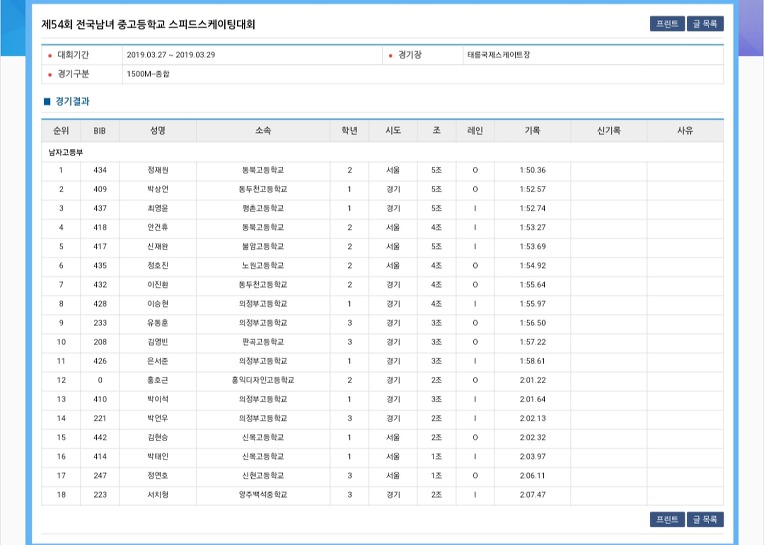Image resolution: width=764 pixels, height=545 pixels.
Task: Click BIB number 434 in first row
Action: 99,170
